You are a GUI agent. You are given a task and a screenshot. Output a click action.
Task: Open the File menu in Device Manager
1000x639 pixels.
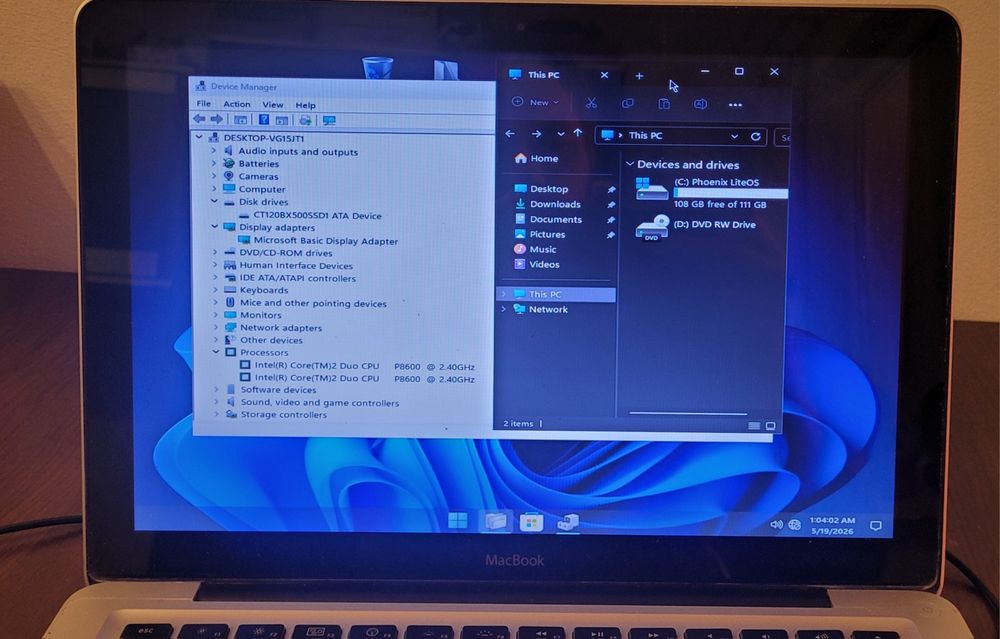(203, 103)
